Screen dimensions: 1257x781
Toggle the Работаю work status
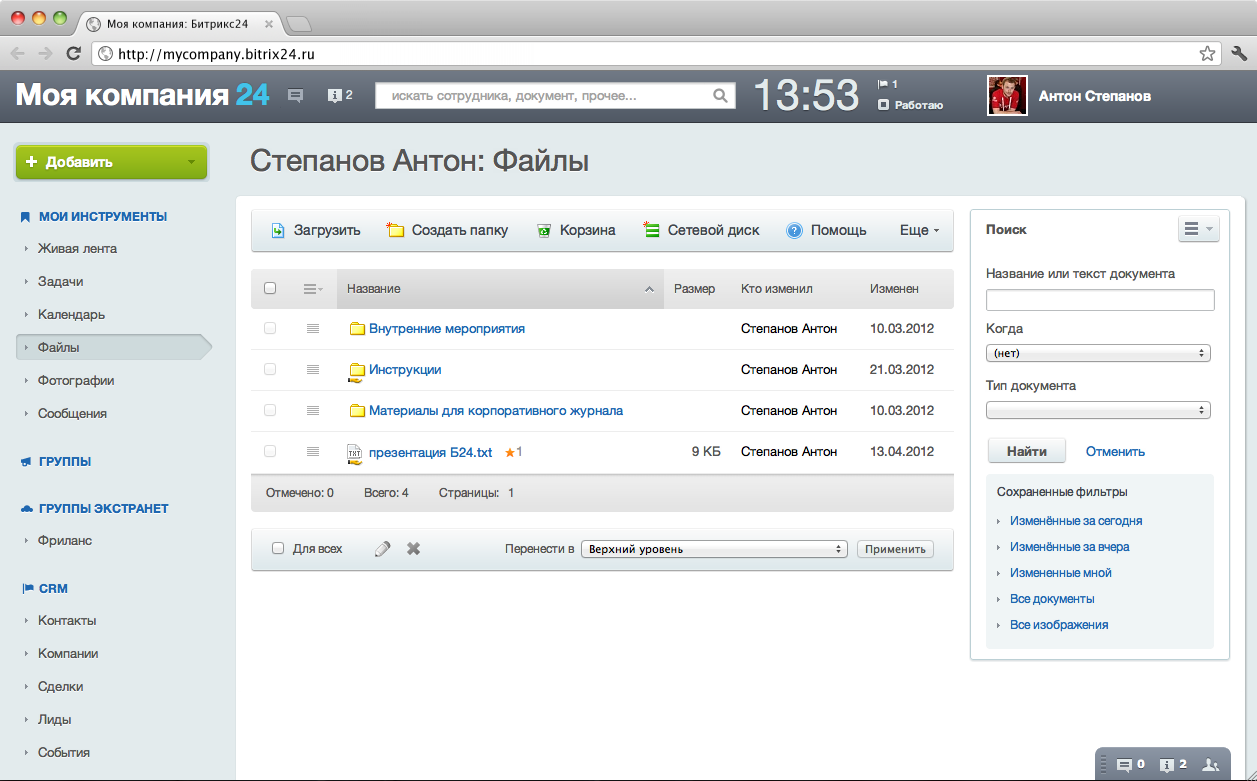(910, 105)
